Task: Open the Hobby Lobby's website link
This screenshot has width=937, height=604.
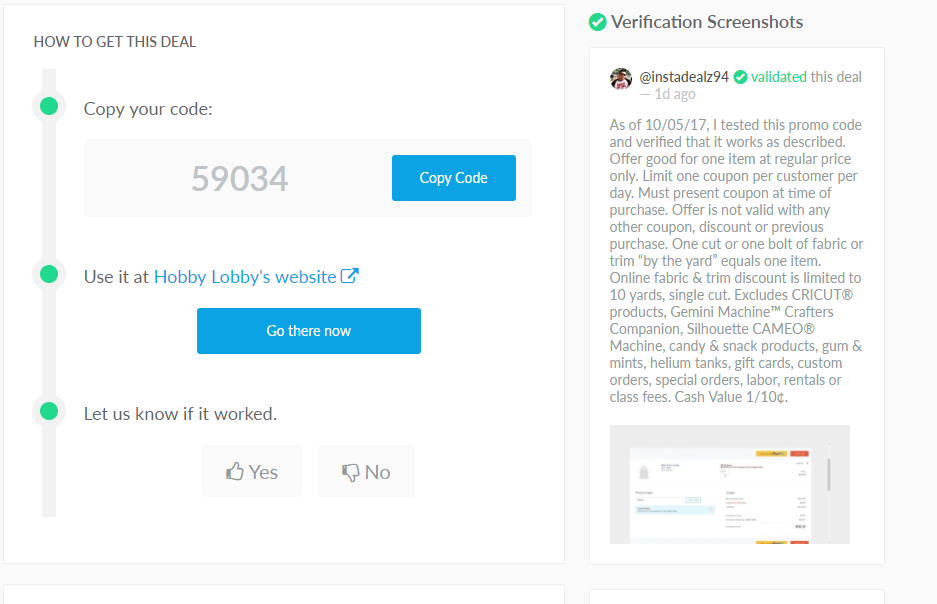Action: pyautogui.click(x=245, y=277)
